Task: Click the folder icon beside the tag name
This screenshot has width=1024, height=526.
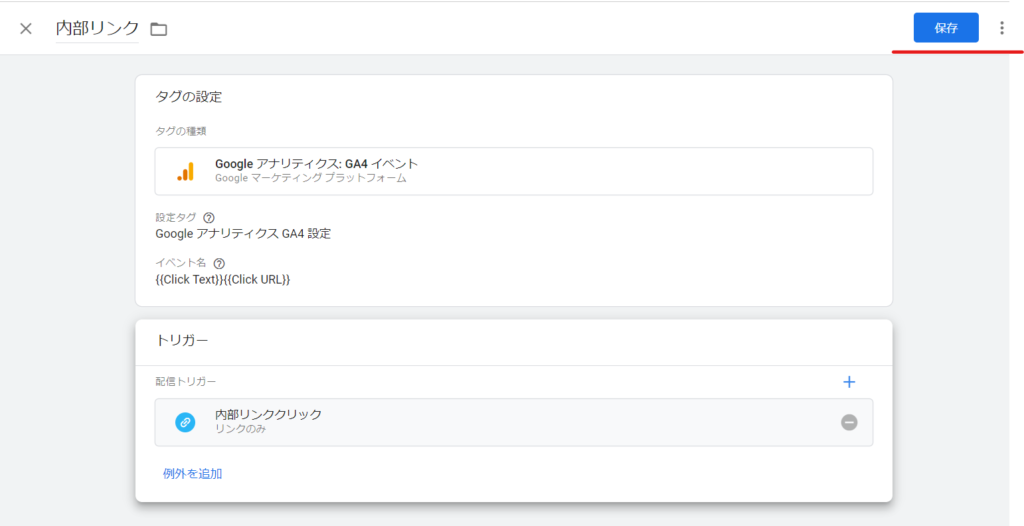Action: point(158,29)
